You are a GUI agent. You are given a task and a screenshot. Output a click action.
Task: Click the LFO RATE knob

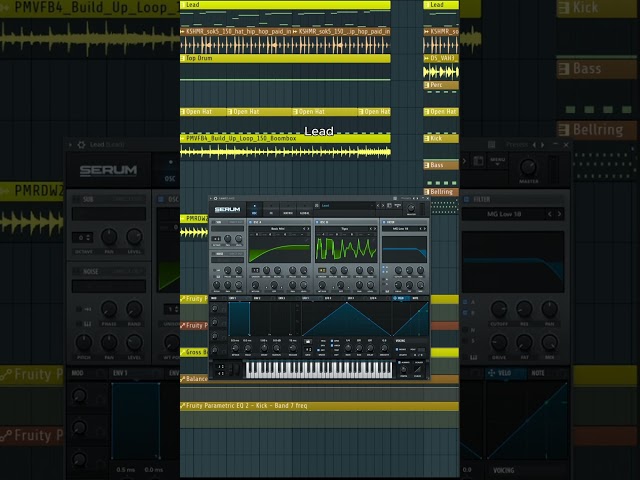coord(348,348)
